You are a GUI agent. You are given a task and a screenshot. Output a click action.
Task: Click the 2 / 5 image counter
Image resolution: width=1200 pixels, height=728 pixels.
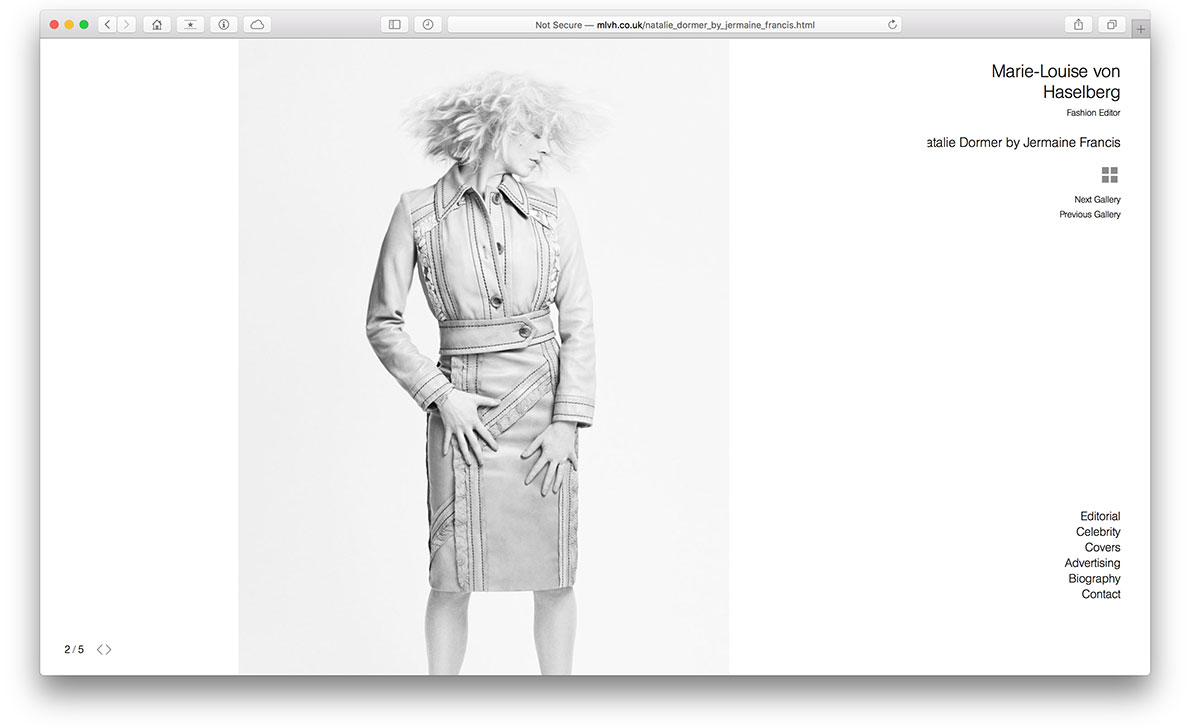pos(74,650)
